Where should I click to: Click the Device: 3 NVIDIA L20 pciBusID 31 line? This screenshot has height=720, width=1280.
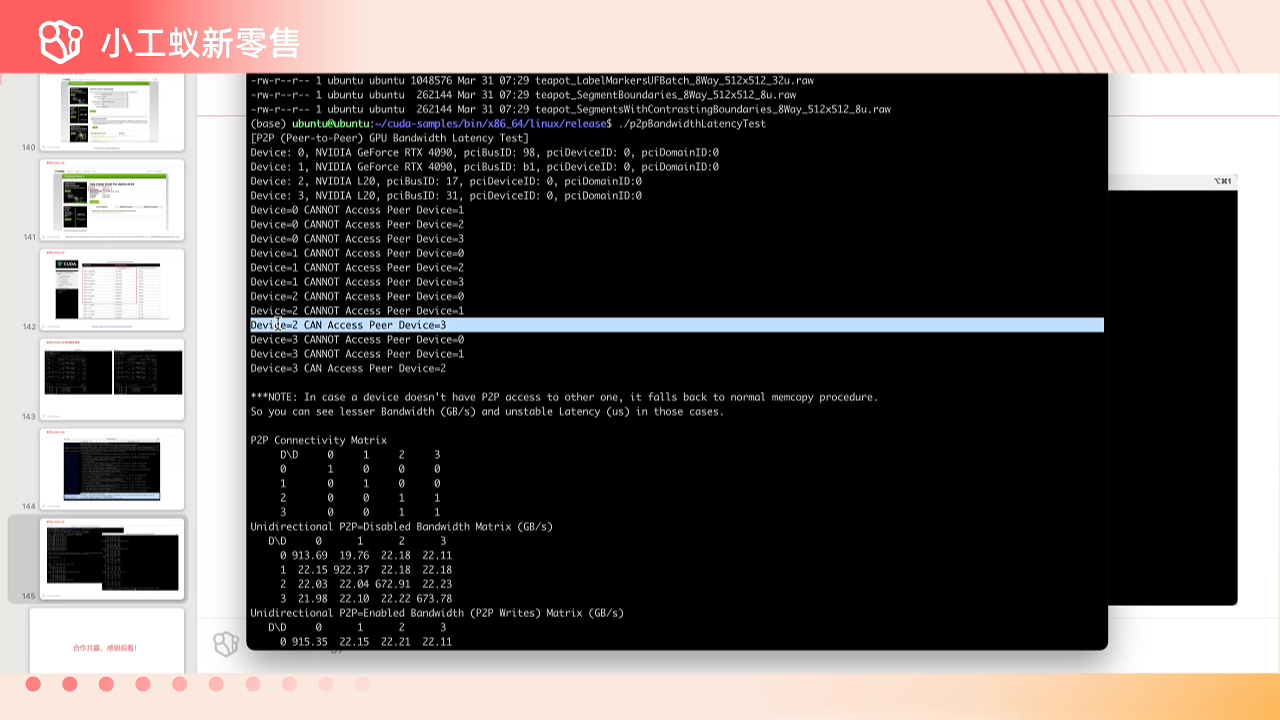point(446,196)
